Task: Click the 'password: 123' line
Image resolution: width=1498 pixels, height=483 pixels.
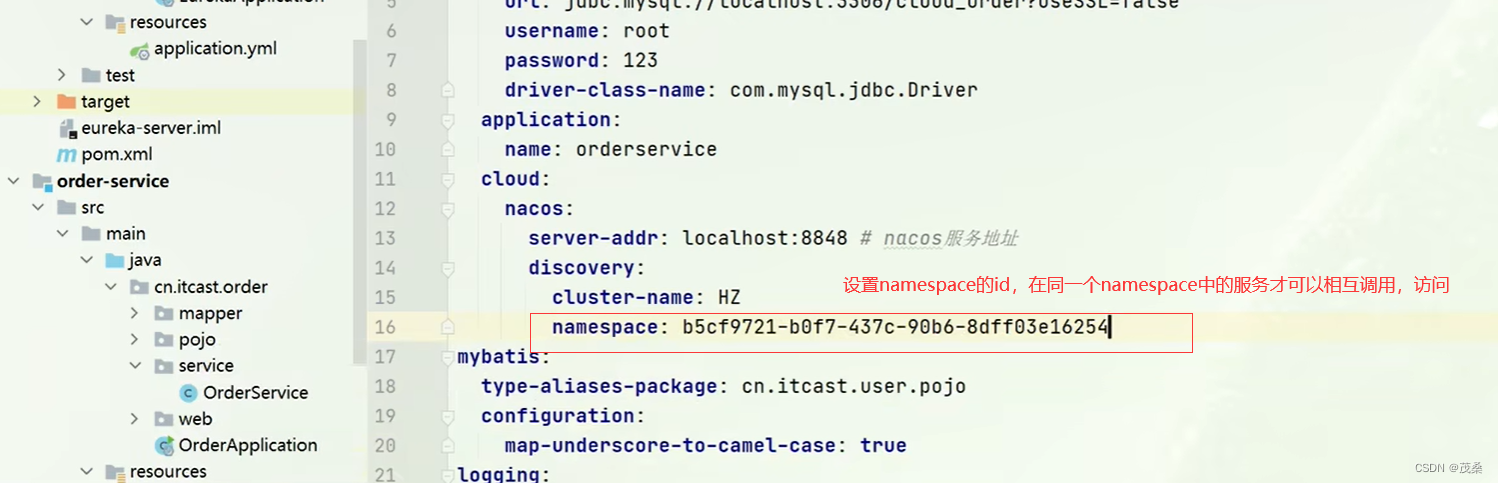Action: click(x=581, y=60)
